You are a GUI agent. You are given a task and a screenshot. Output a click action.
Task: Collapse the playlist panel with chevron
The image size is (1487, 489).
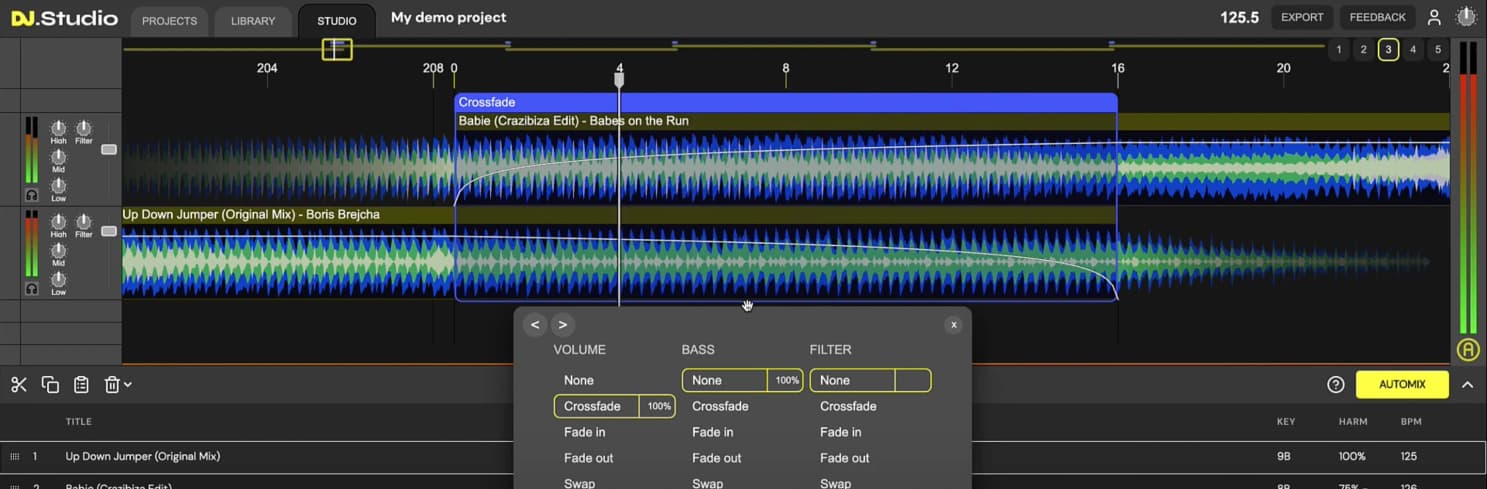(x=1467, y=385)
